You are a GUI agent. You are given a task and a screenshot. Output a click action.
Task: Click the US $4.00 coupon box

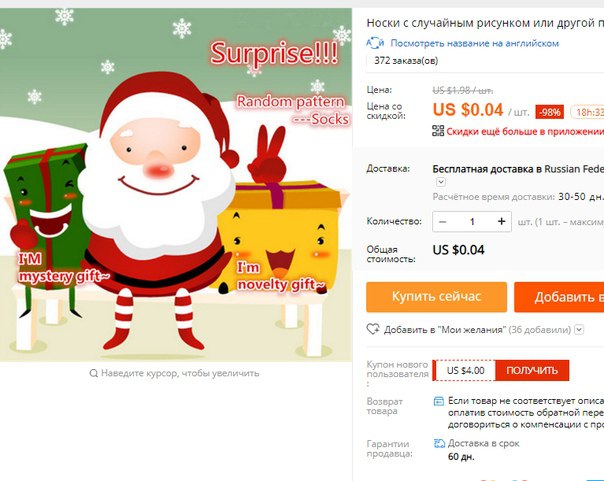coord(464,370)
